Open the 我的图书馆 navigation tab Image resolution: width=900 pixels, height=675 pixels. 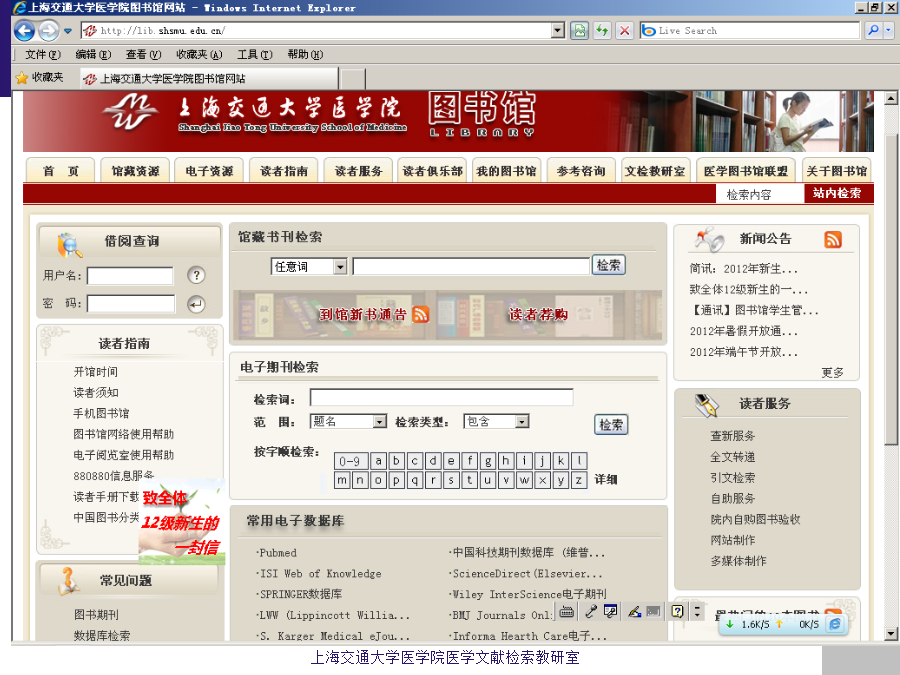tap(506, 171)
